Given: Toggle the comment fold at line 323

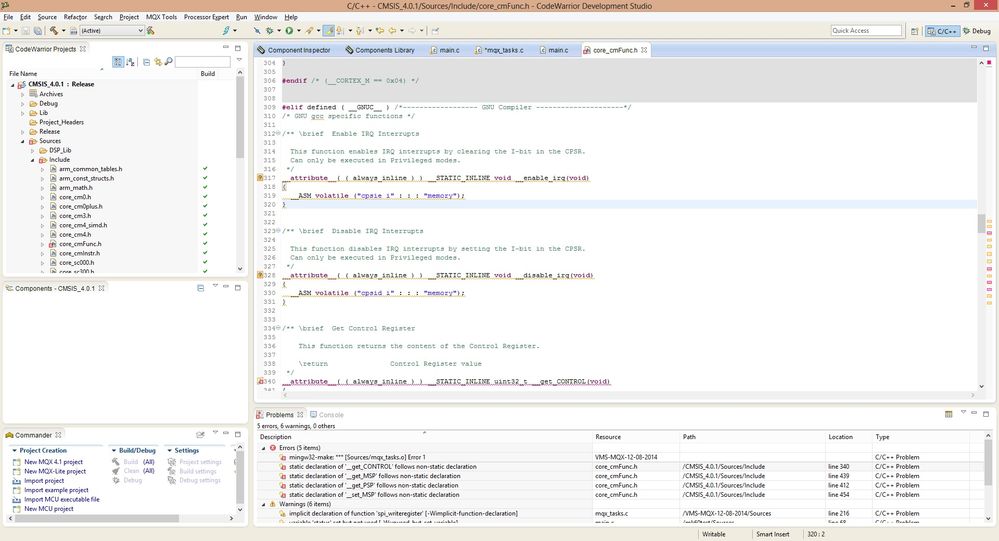Looking at the screenshot, I should point(277,231).
